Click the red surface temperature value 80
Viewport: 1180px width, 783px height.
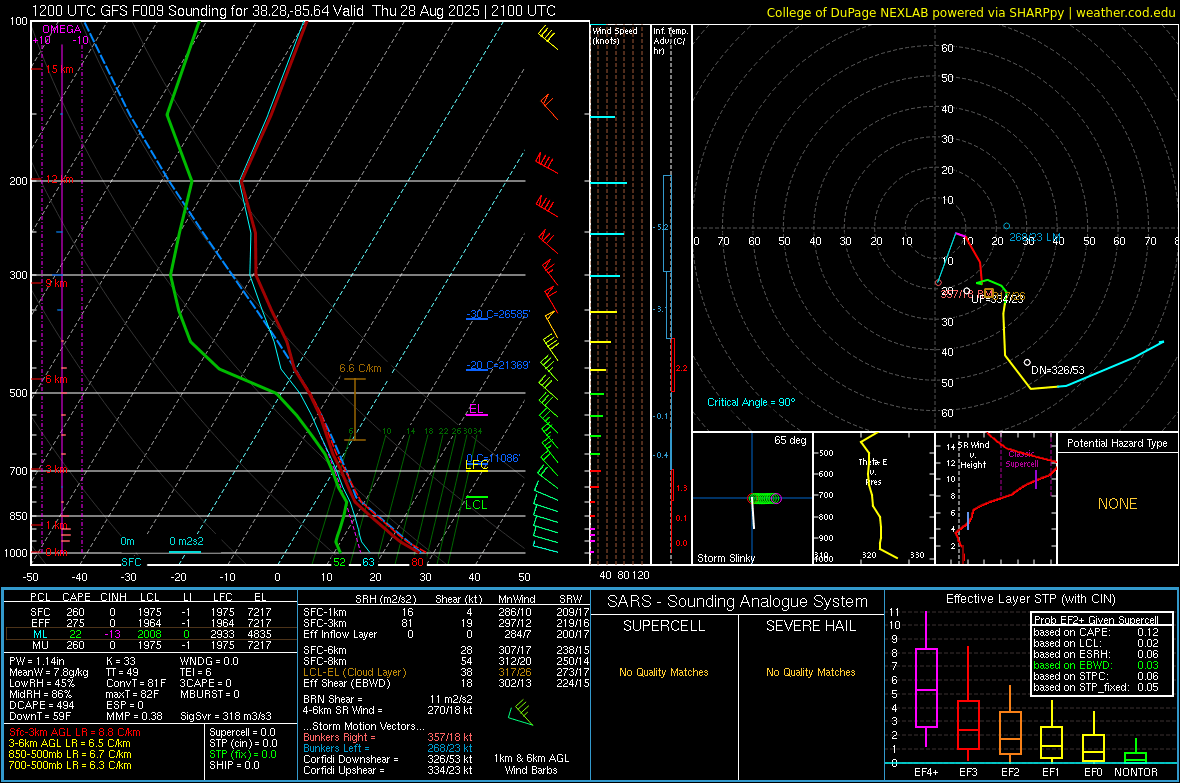417,562
